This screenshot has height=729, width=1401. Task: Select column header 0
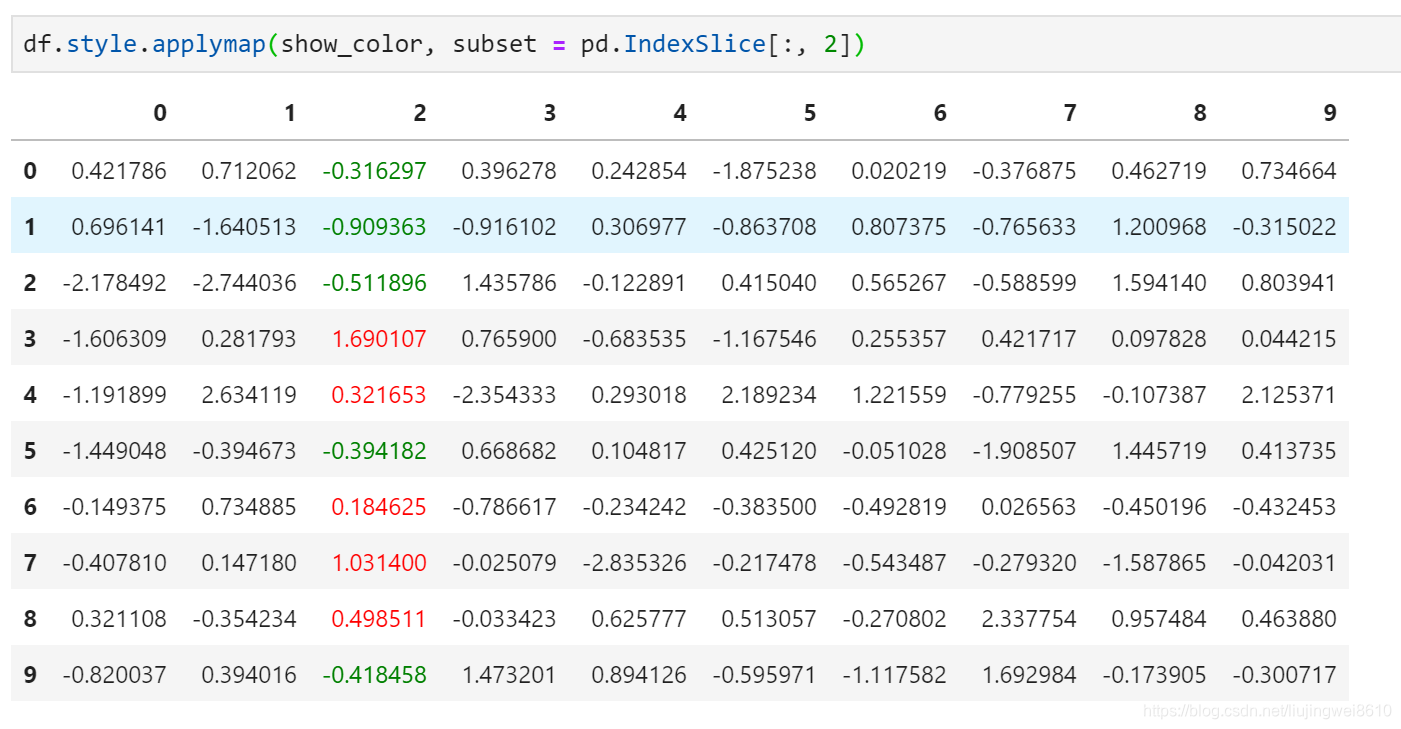(159, 113)
